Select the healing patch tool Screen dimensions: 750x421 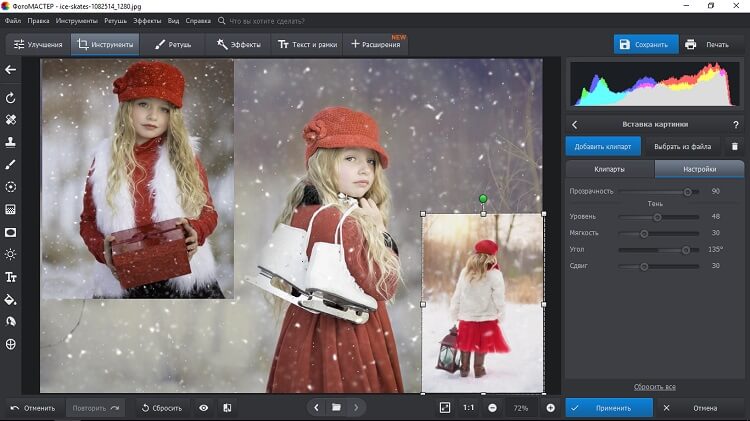(x=11, y=119)
